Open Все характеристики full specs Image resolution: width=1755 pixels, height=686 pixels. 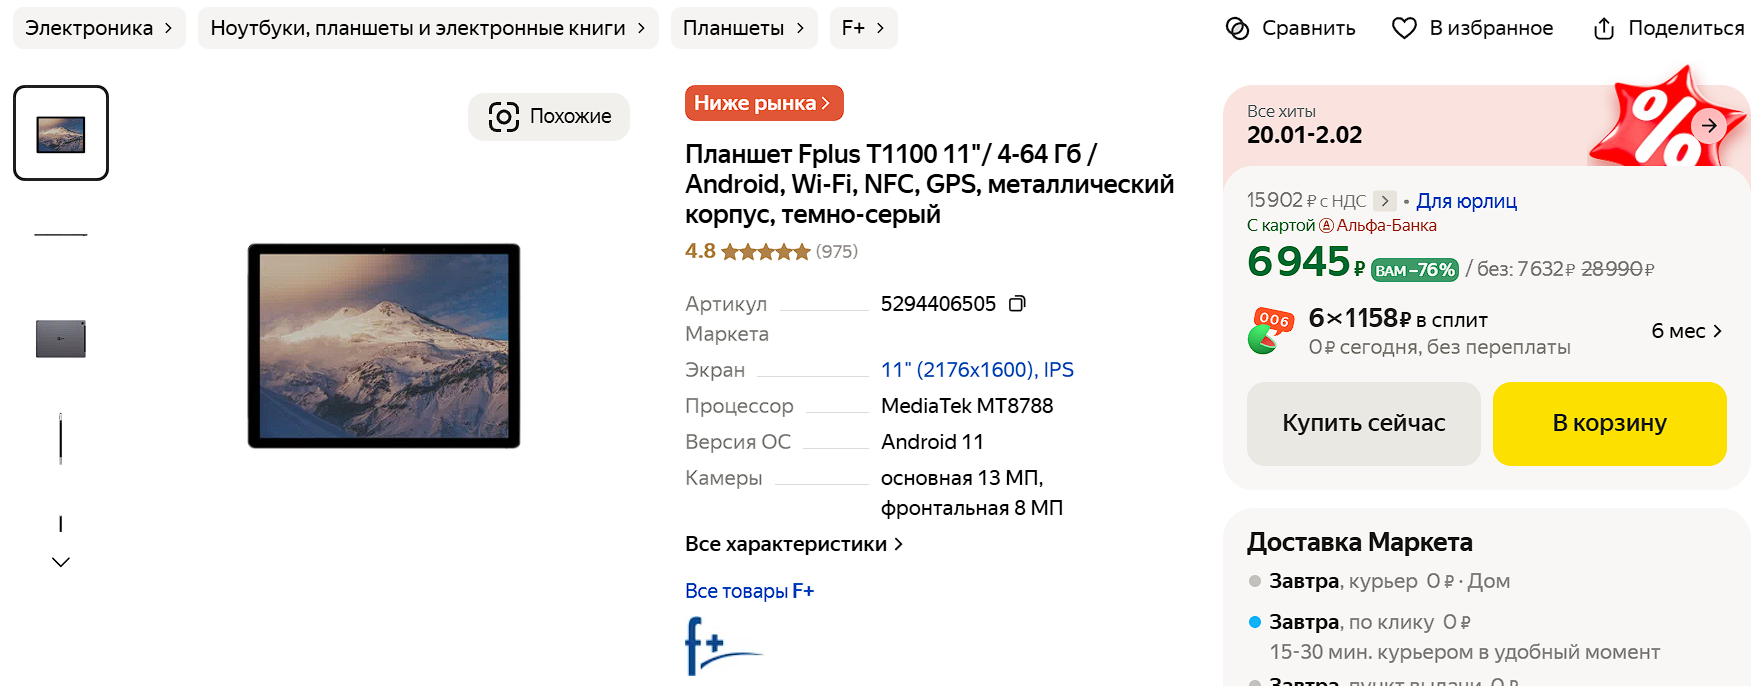click(794, 544)
